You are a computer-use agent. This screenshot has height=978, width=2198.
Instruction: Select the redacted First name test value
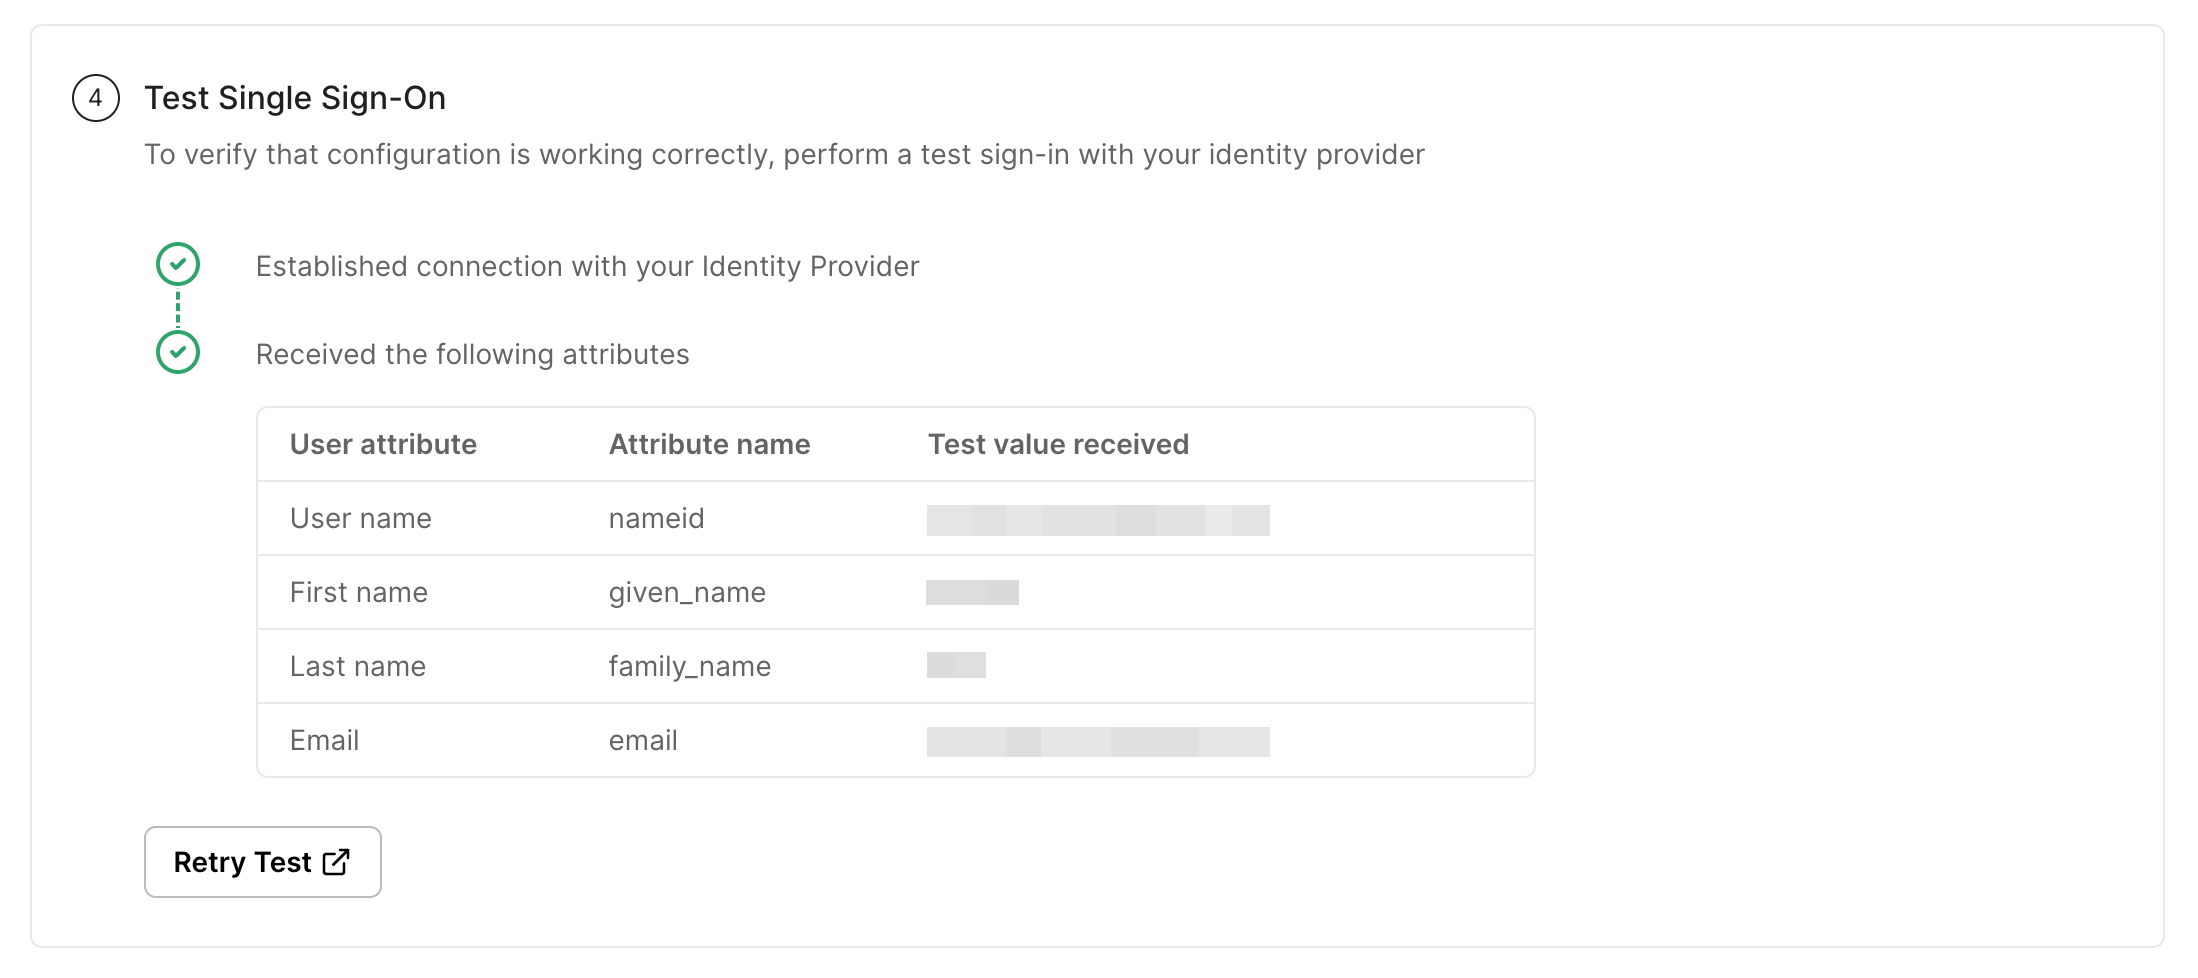[973, 592]
